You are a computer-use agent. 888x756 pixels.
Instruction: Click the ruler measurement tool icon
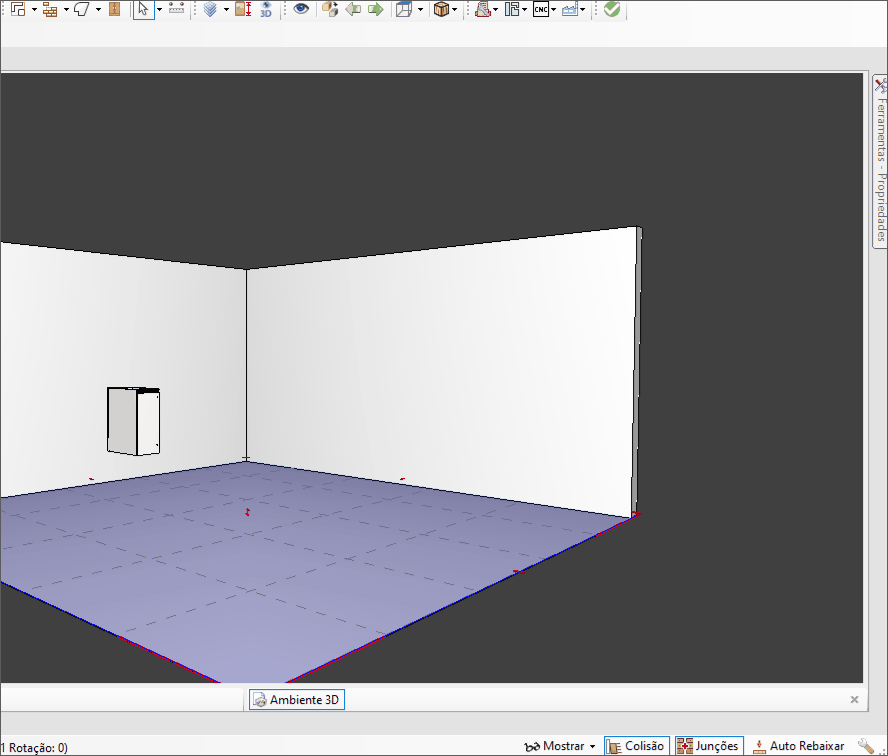(x=176, y=8)
